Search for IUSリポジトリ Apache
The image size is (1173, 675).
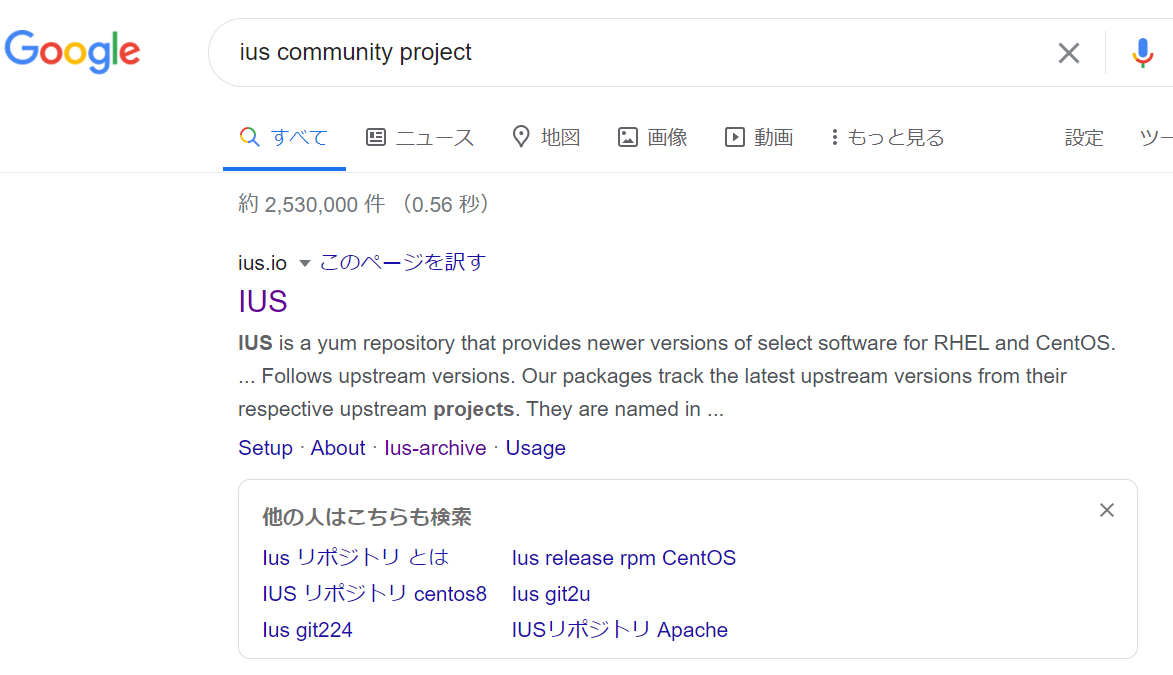[x=619, y=629]
